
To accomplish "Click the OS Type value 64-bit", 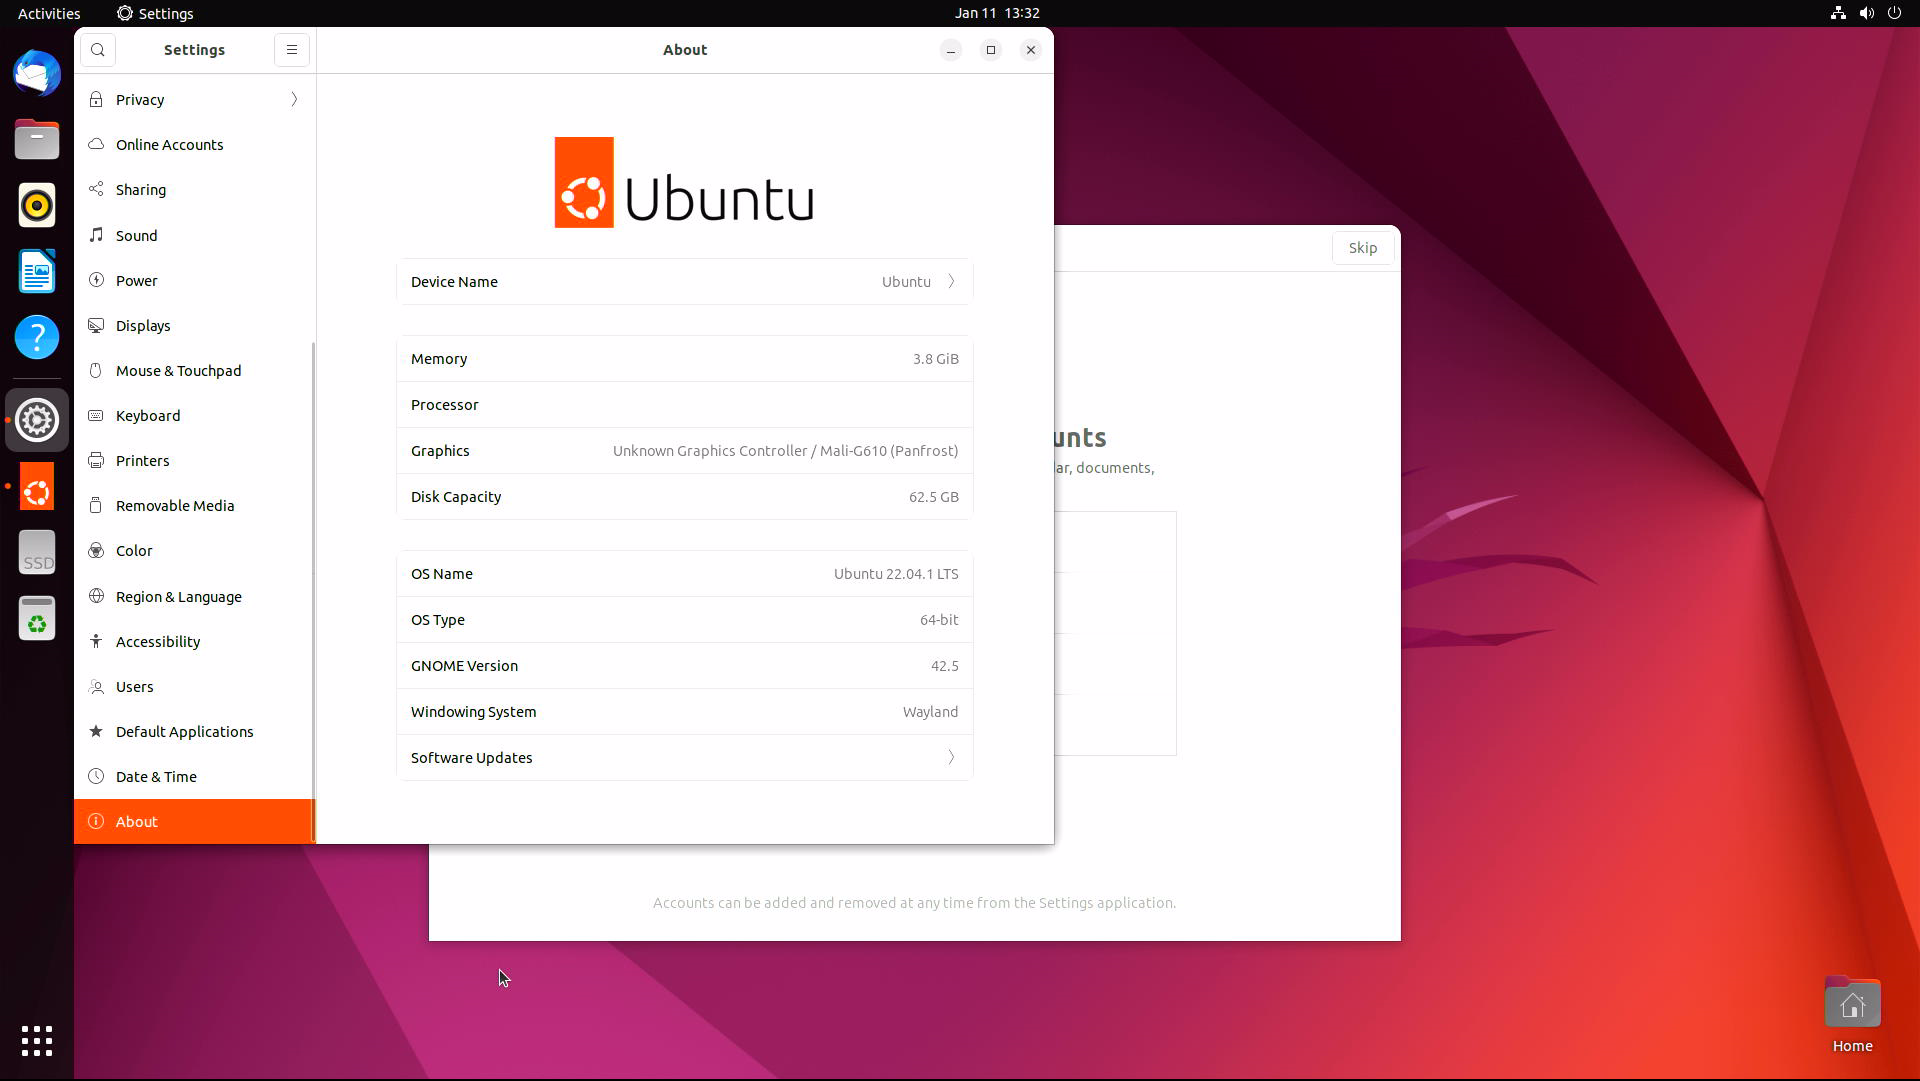I will [x=939, y=620].
